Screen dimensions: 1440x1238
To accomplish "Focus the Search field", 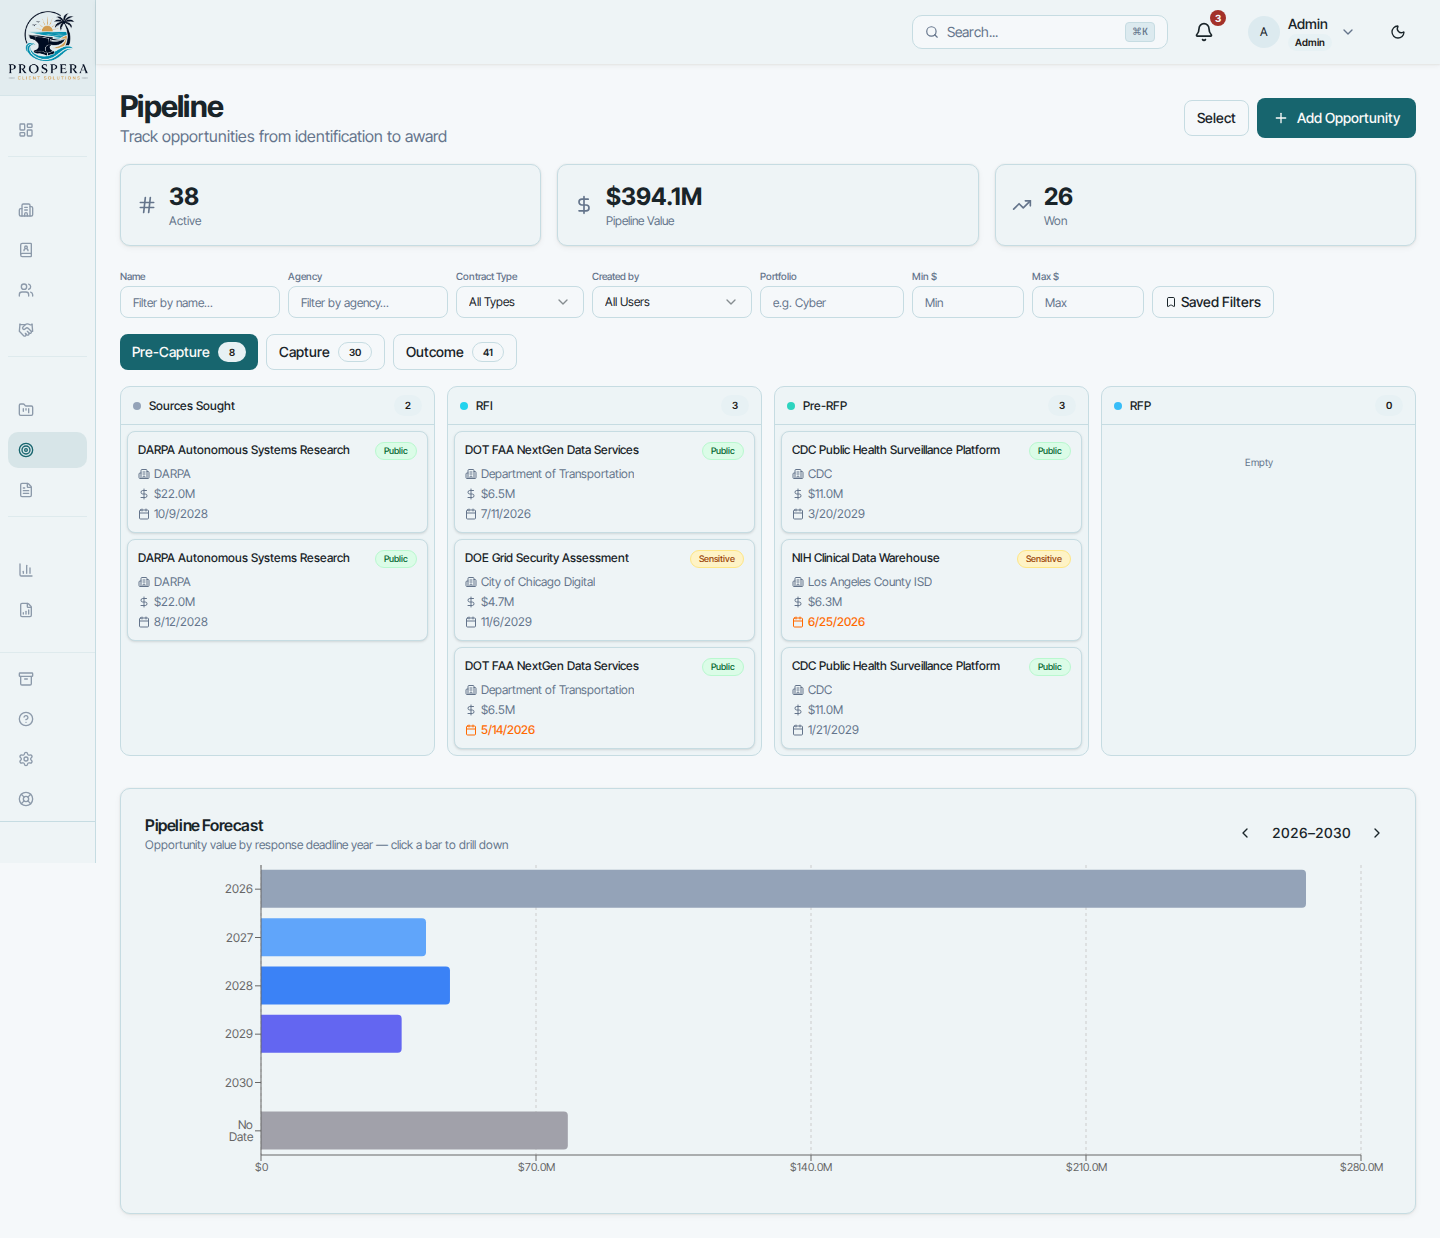I will 1040,32.
